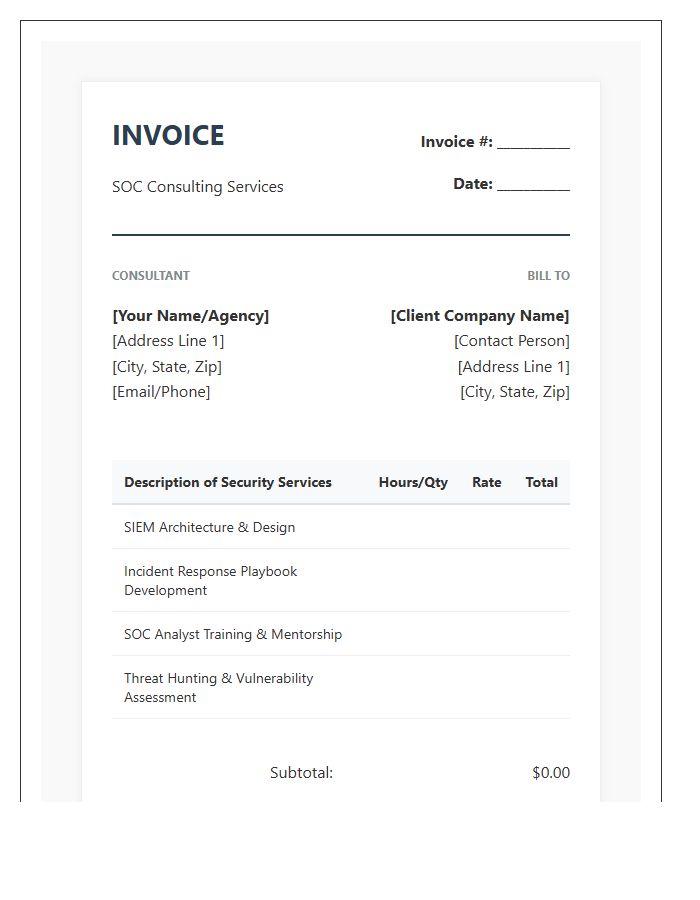
Task: Select the SOC Analyst Training & Mentorship row
Action: coord(341,634)
